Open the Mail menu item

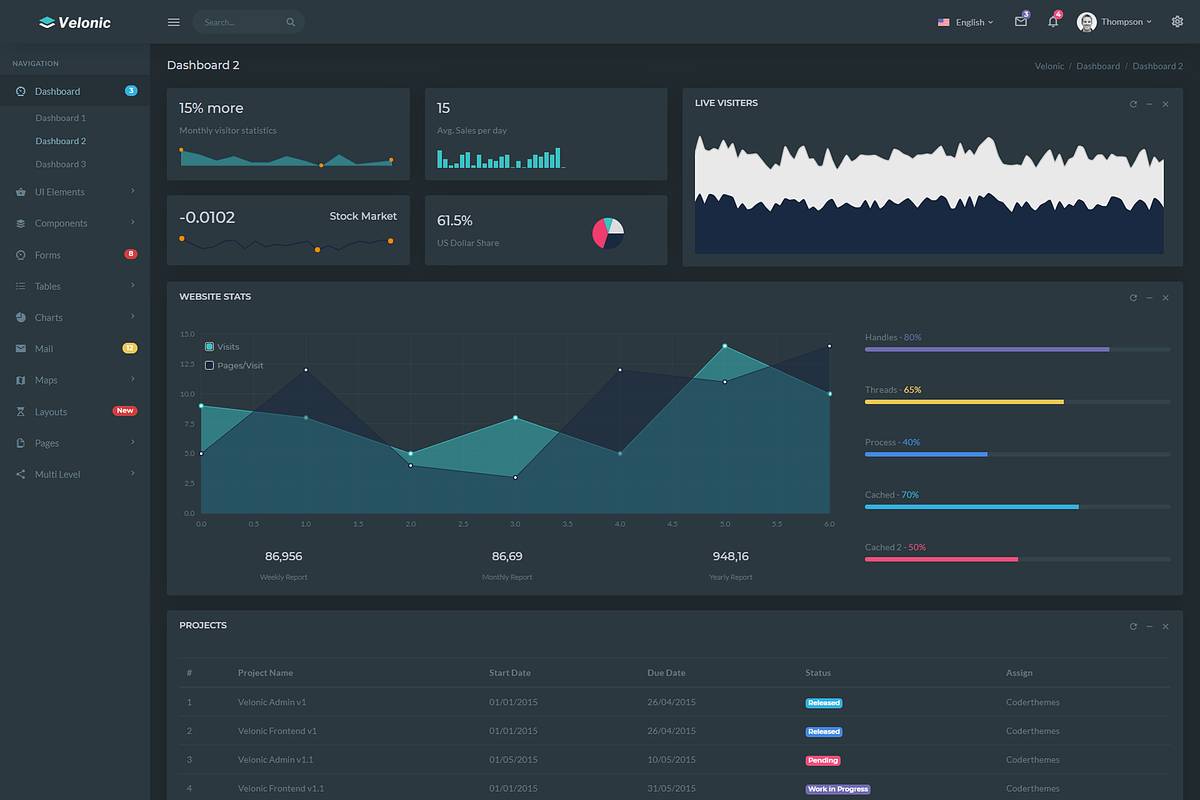coord(75,349)
